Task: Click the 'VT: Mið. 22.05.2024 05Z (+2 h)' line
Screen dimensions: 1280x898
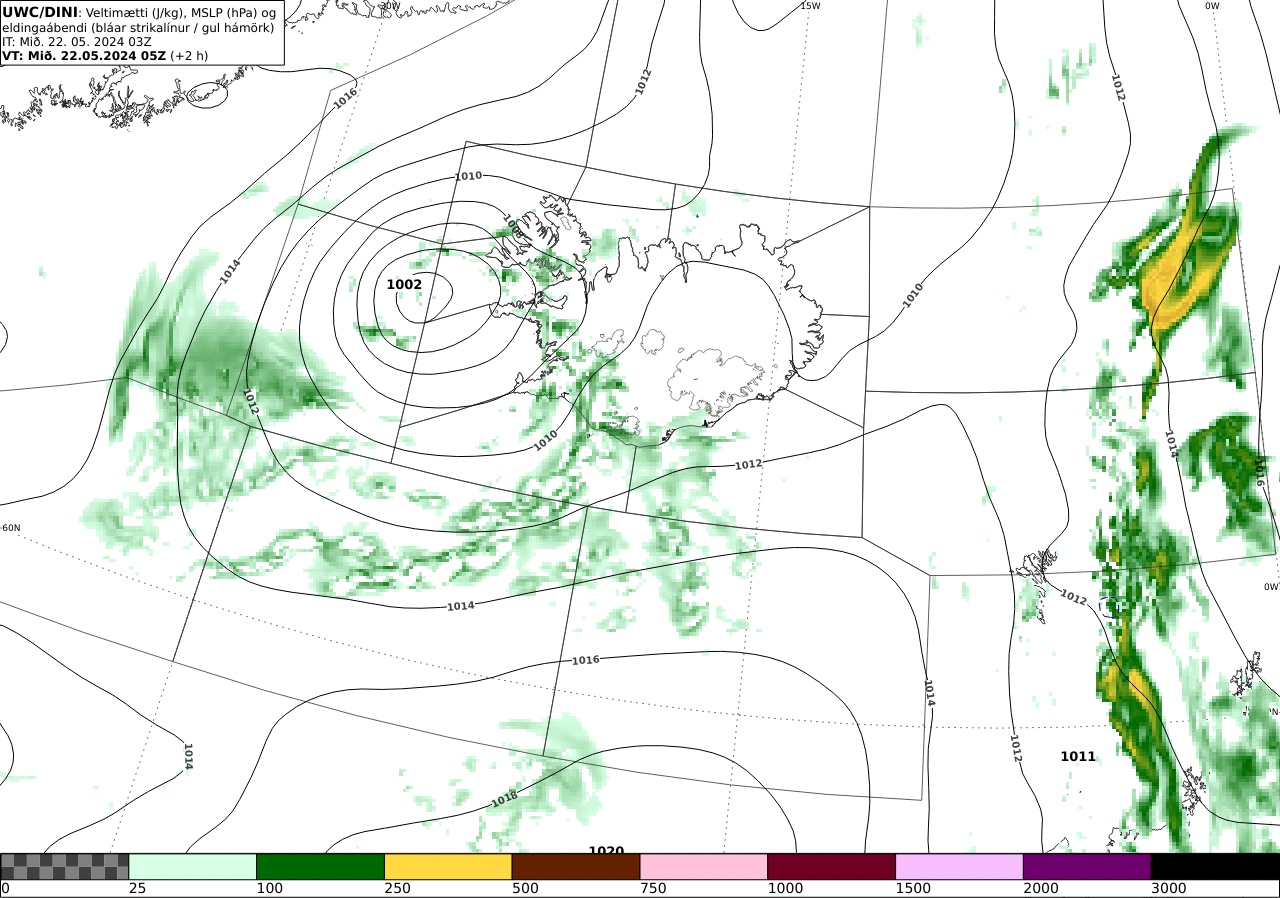Action: 105,56
